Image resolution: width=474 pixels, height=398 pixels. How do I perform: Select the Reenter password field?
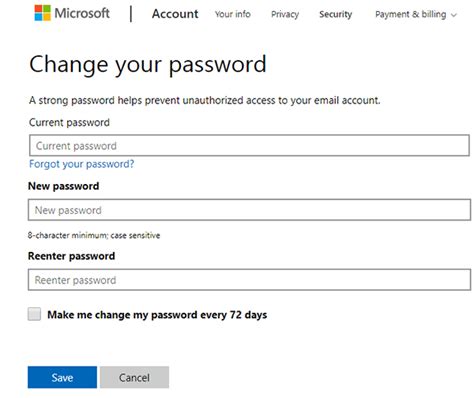coord(249,280)
